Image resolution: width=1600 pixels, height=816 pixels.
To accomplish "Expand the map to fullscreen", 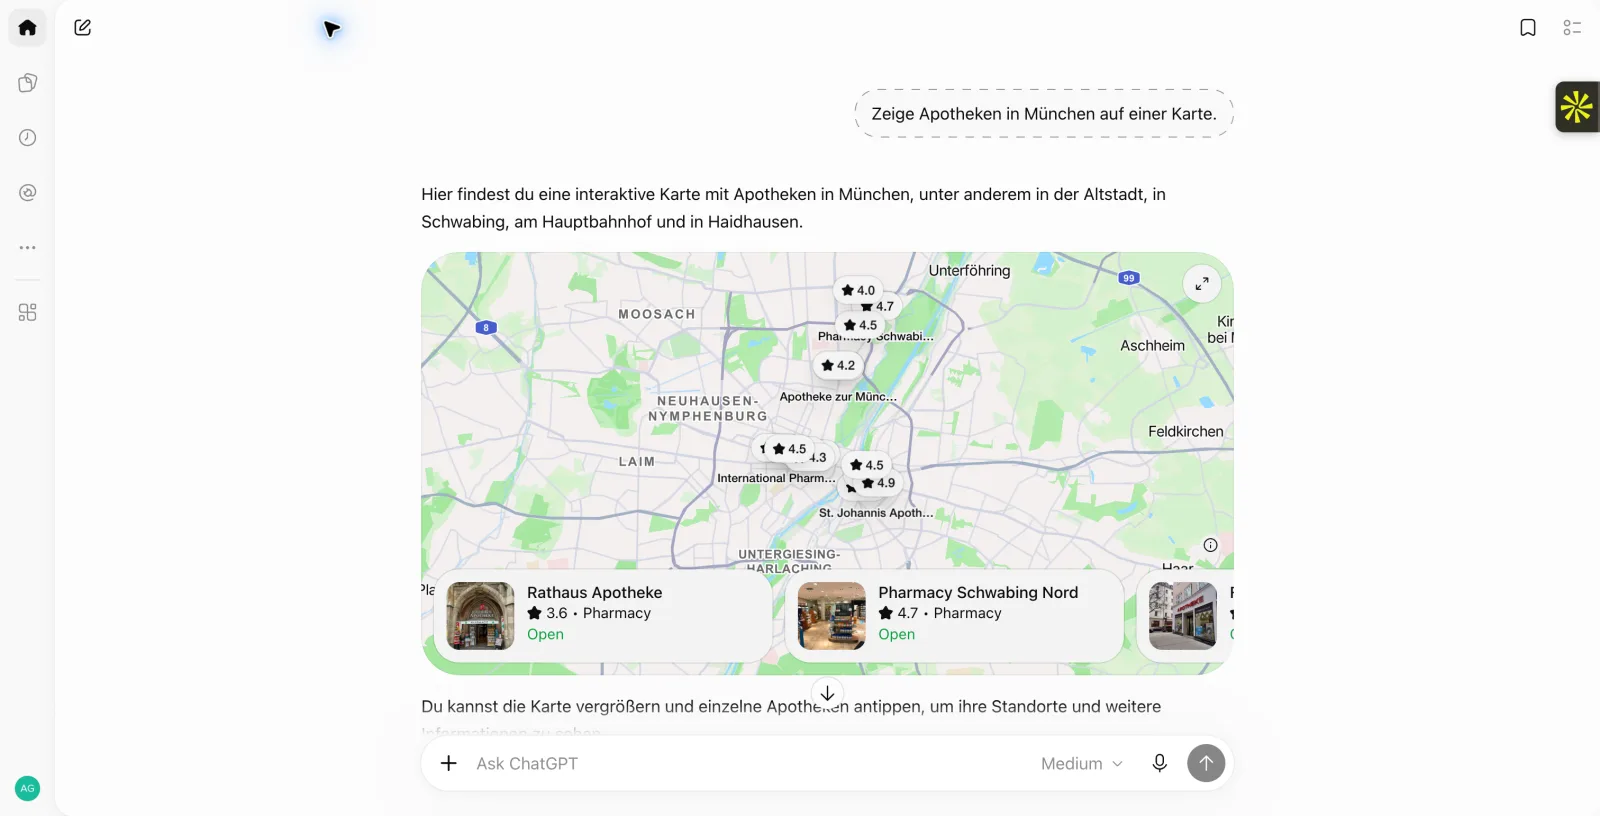I will click(x=1202, y=284).
